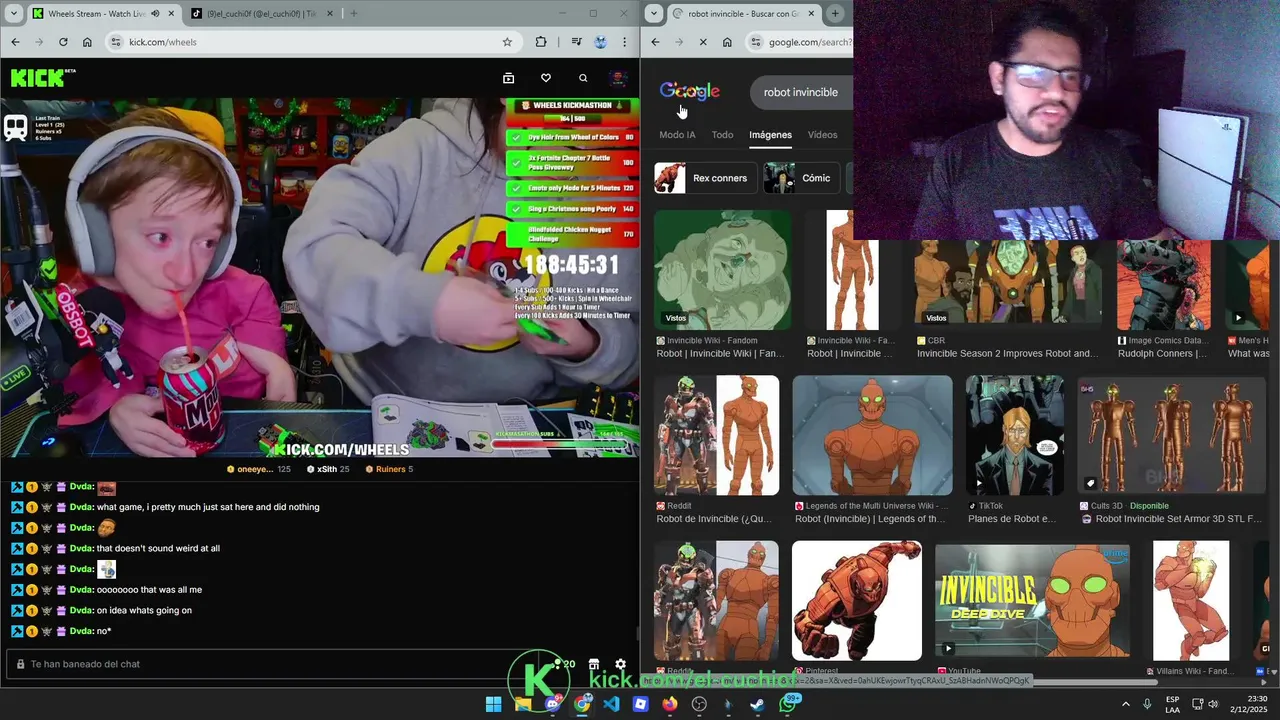Click the kick.com/wheels address bar
The image size is (1280, 720).
[x=310, y=42]
